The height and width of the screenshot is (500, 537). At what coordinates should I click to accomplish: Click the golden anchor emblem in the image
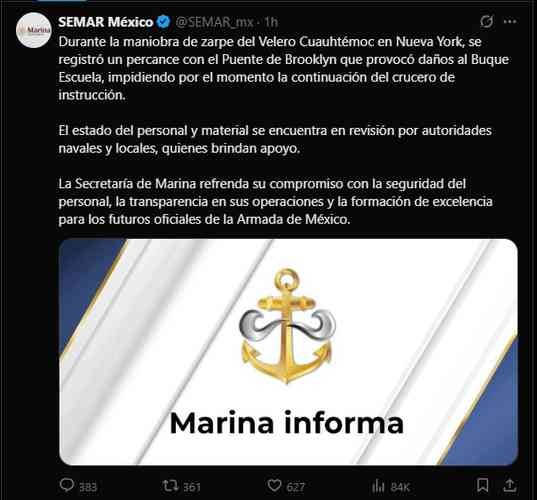[x=287, y=326]
